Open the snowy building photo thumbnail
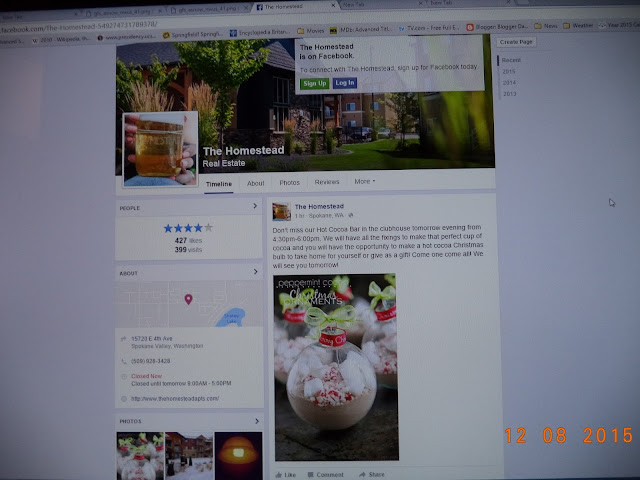The image size is (640, 480). pos(189,456)
